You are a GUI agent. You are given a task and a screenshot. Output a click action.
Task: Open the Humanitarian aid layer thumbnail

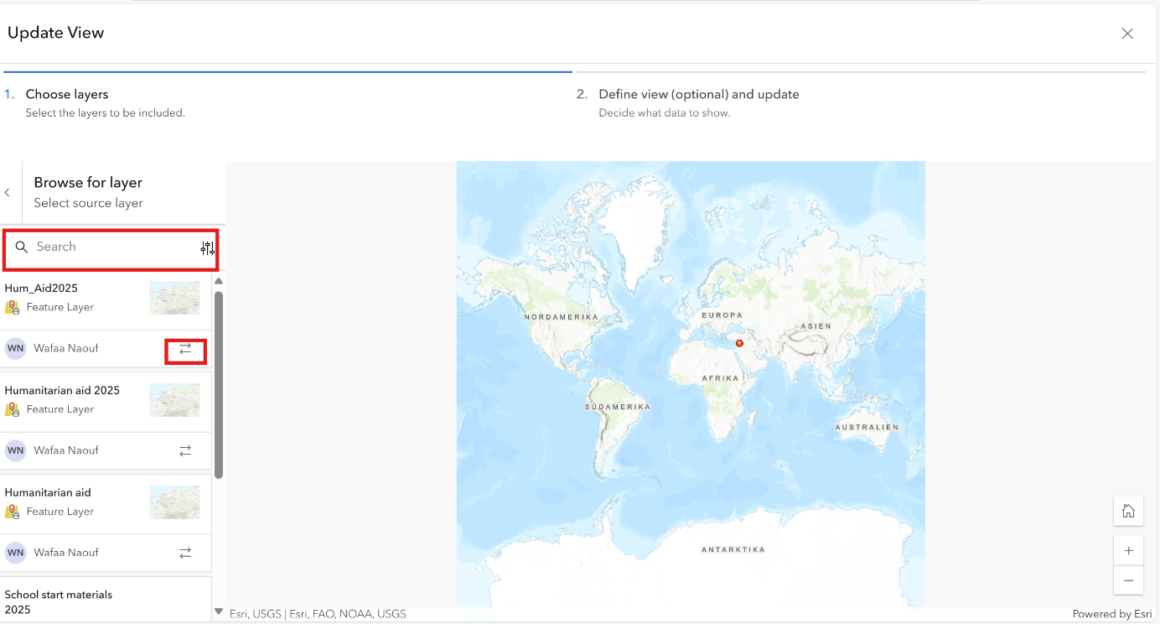coord(175,502)
